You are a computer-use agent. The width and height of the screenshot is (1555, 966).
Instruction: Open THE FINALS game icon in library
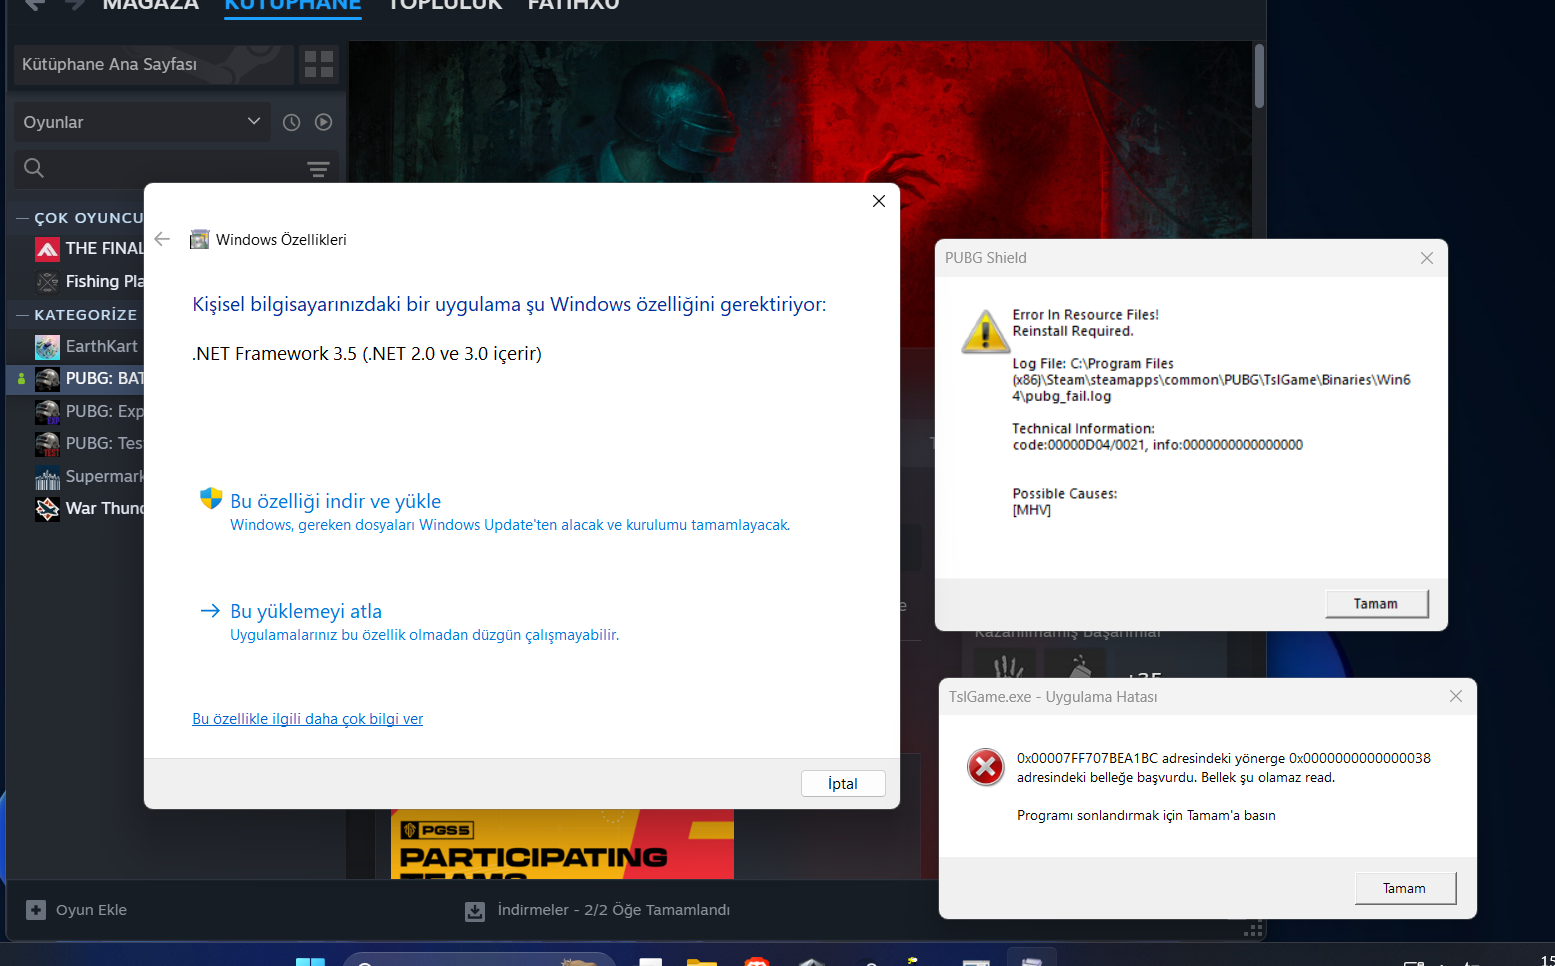click(47, 248)
